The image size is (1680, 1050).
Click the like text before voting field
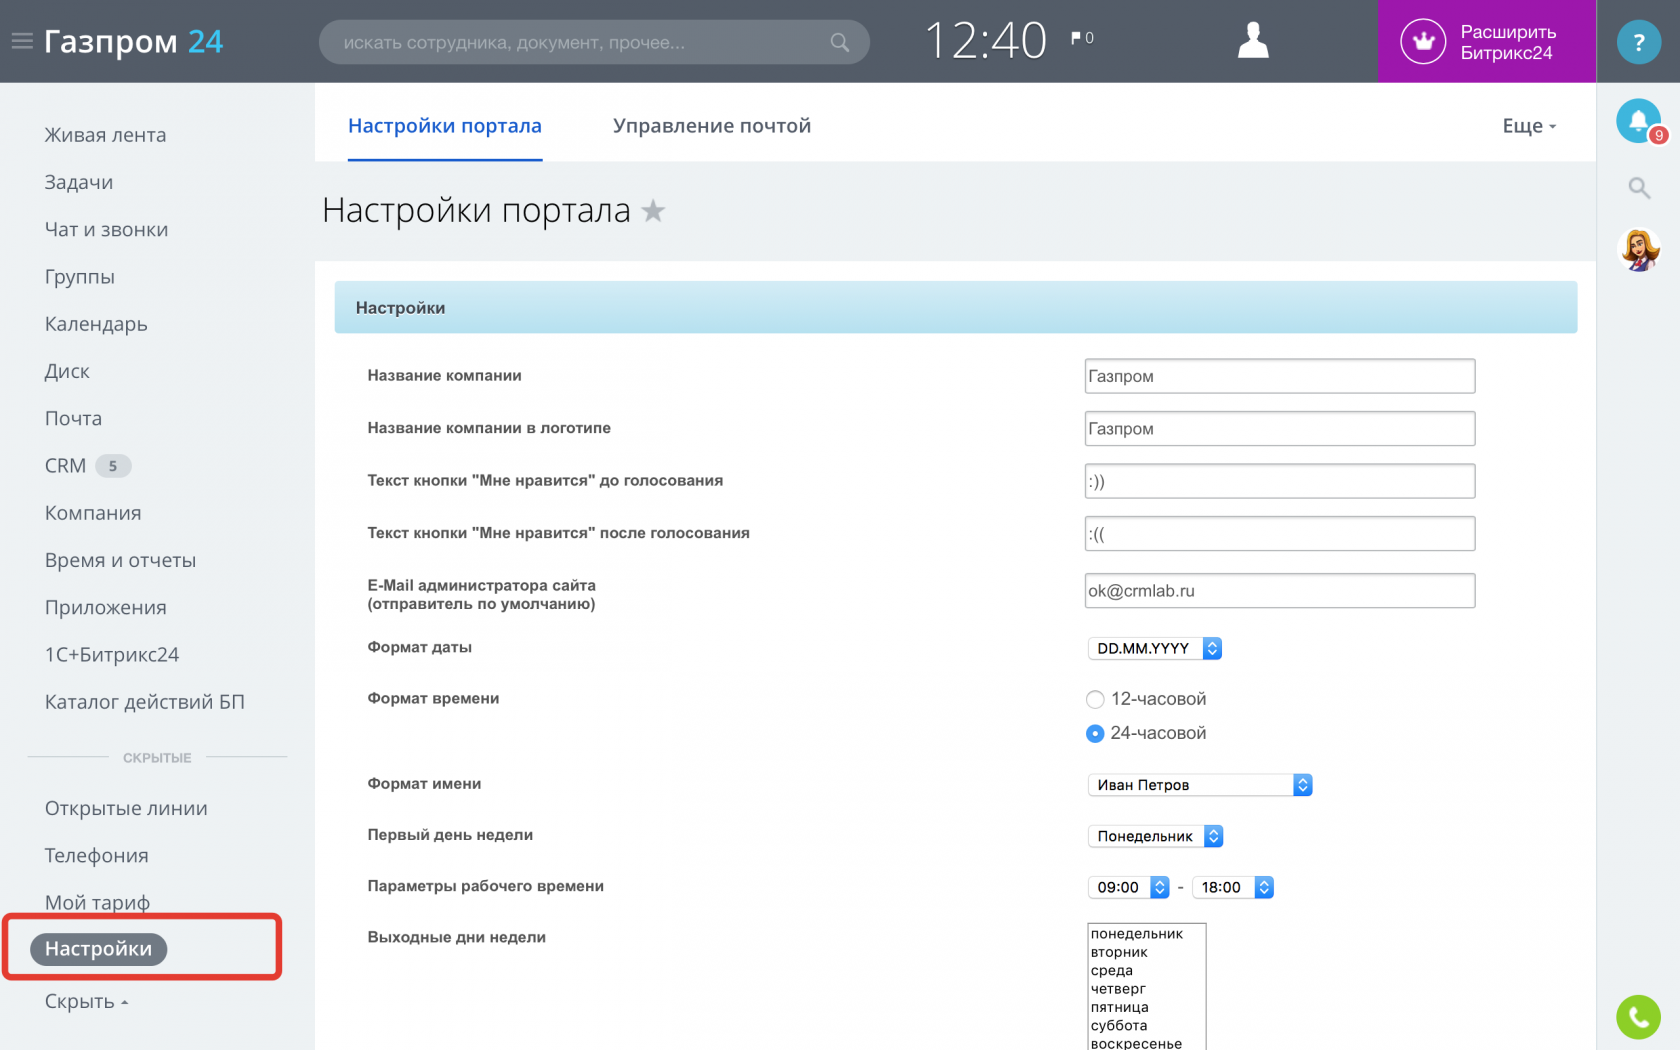click(x=1280, y=481)
